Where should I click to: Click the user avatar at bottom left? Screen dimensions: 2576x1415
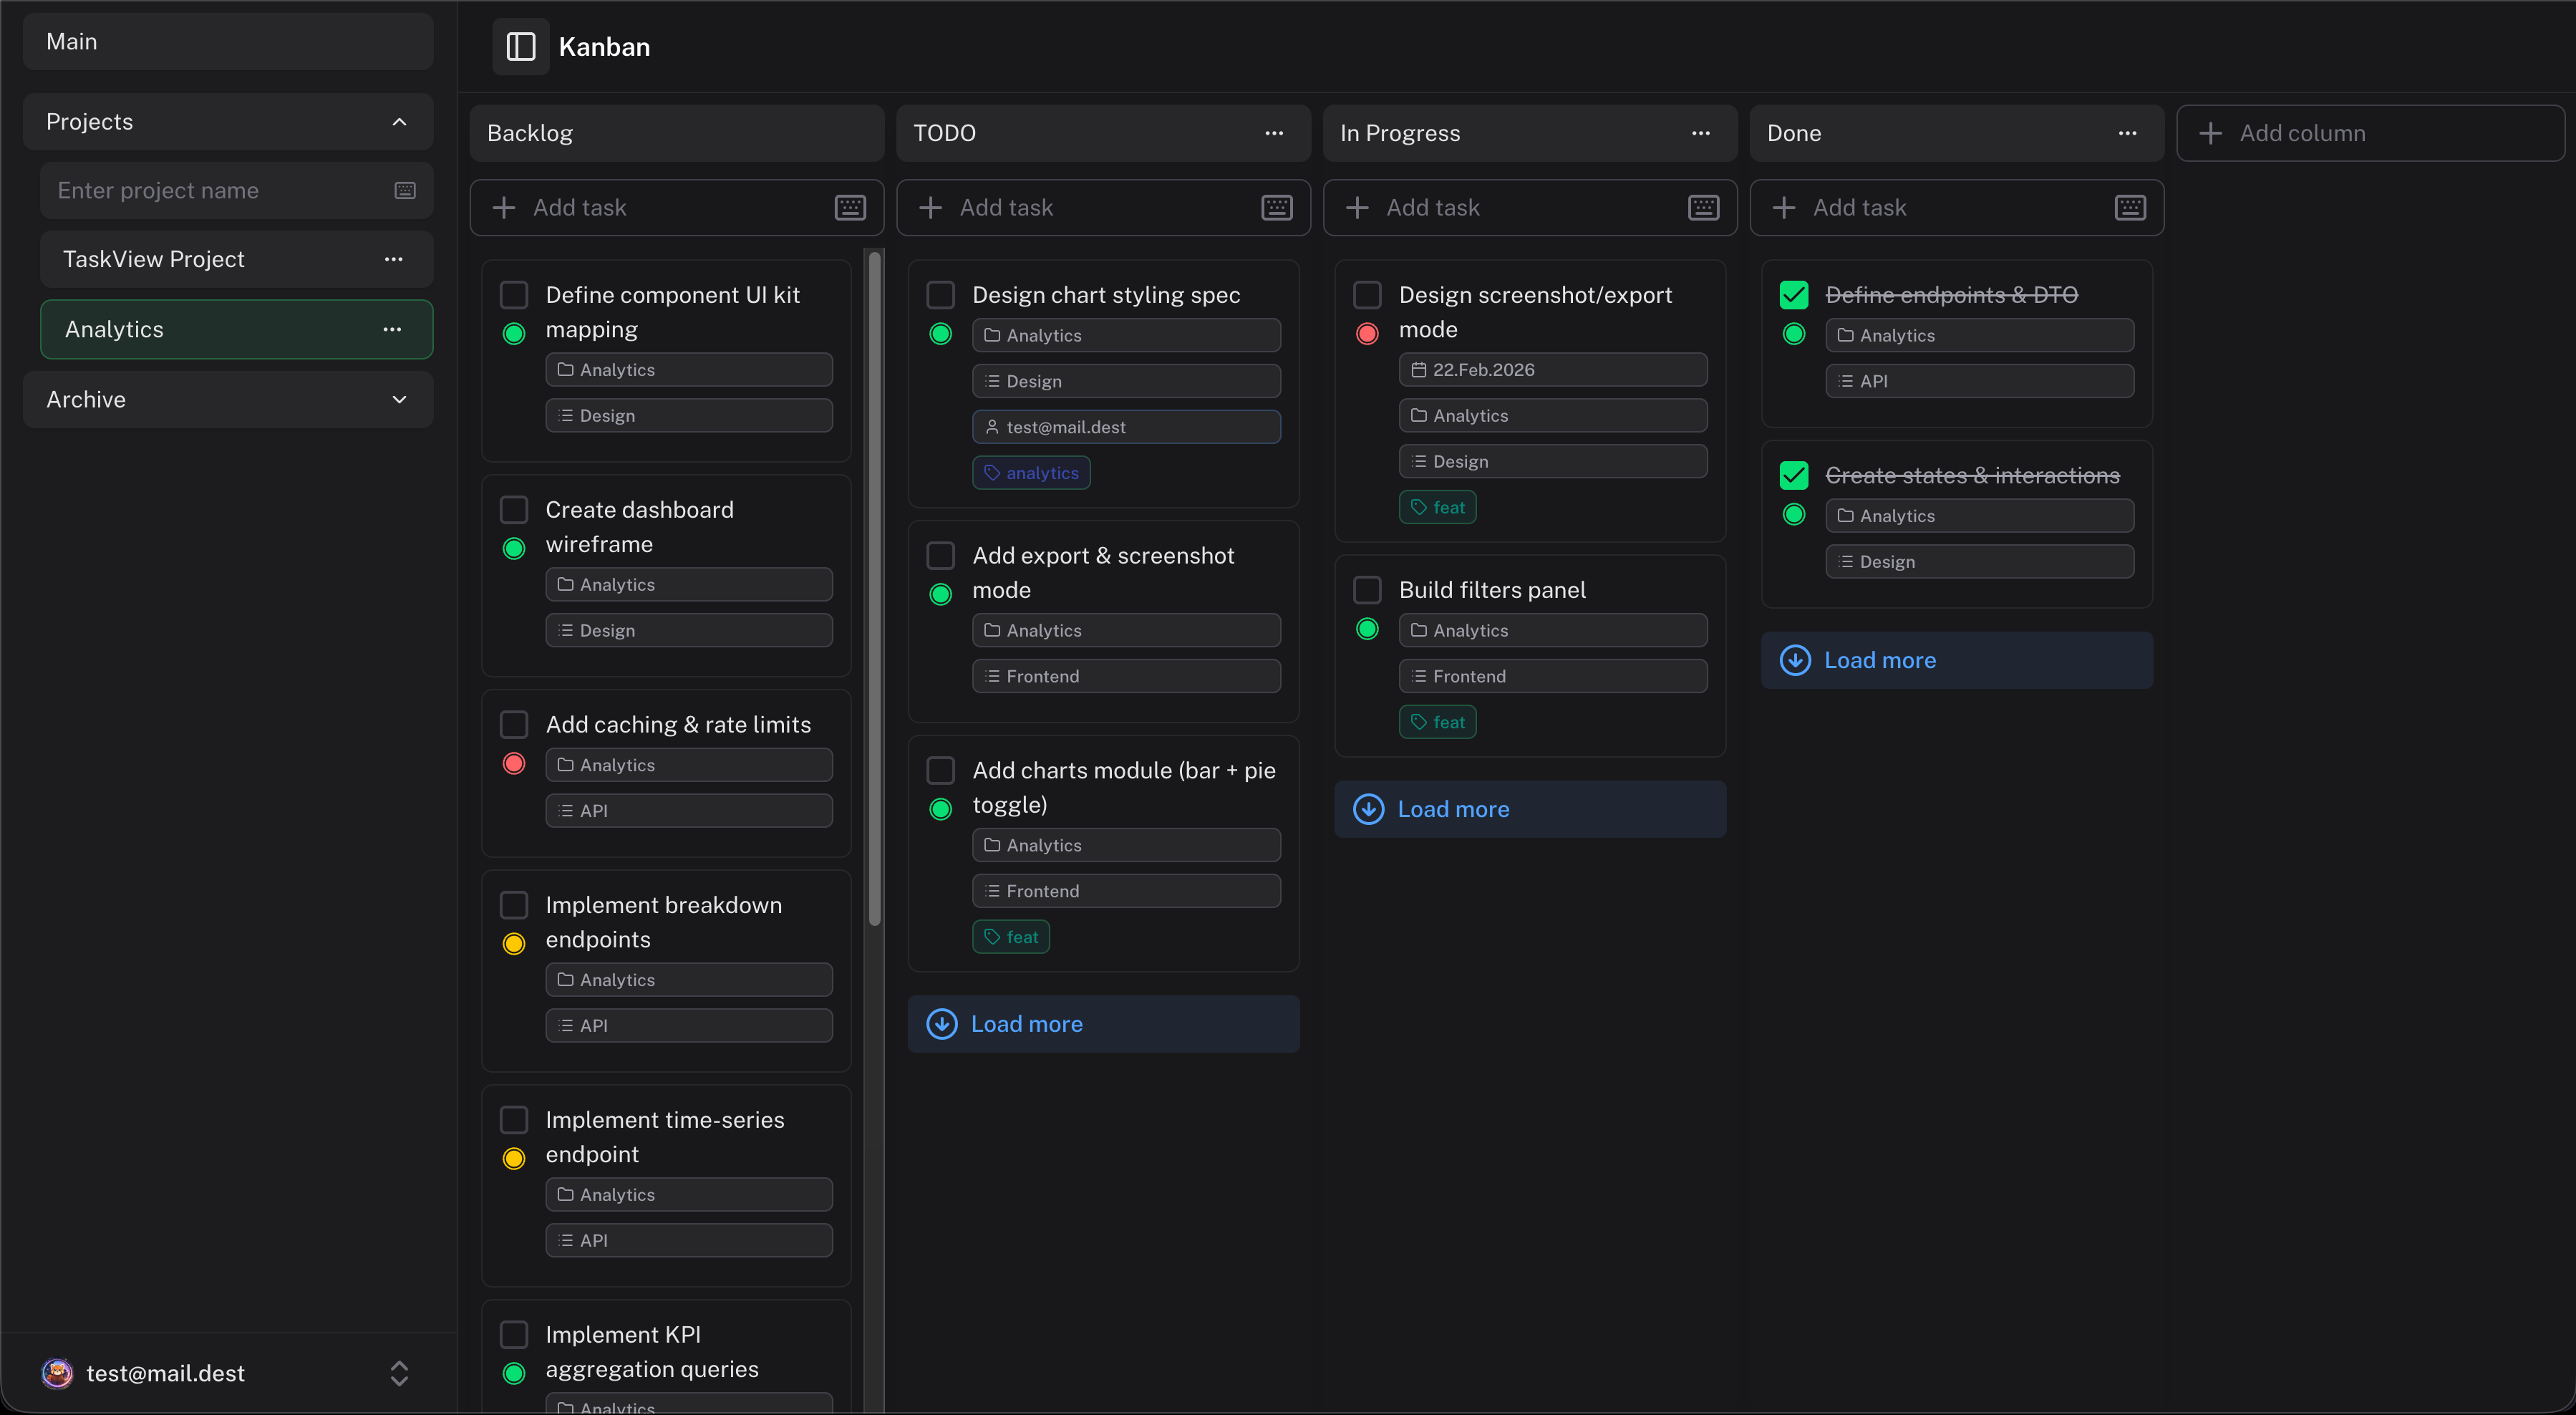(57, 1373)
